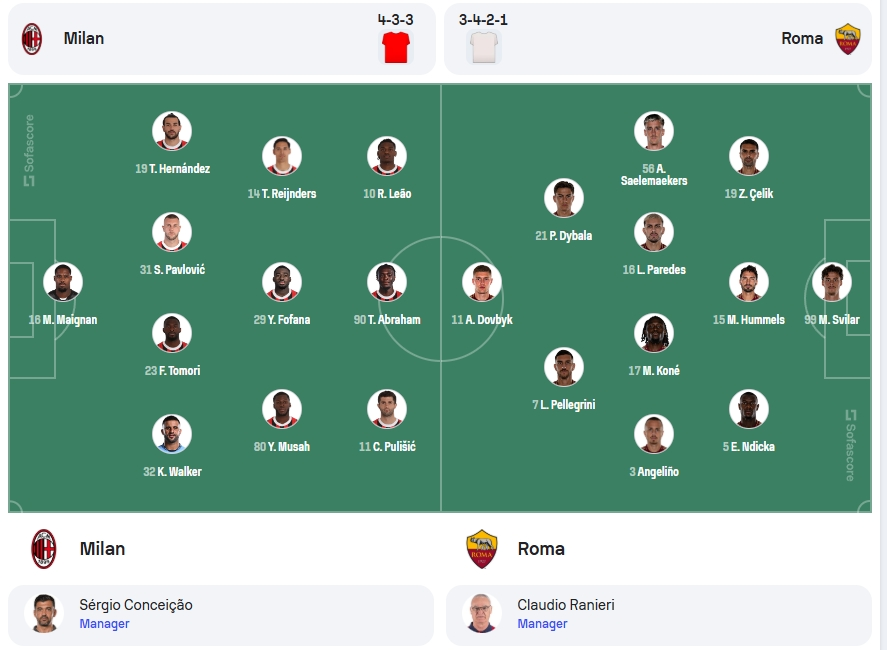Viewport: 887px width, 650px height.
Task: Click the Milan club crest in header
Action: pos(32,38)
